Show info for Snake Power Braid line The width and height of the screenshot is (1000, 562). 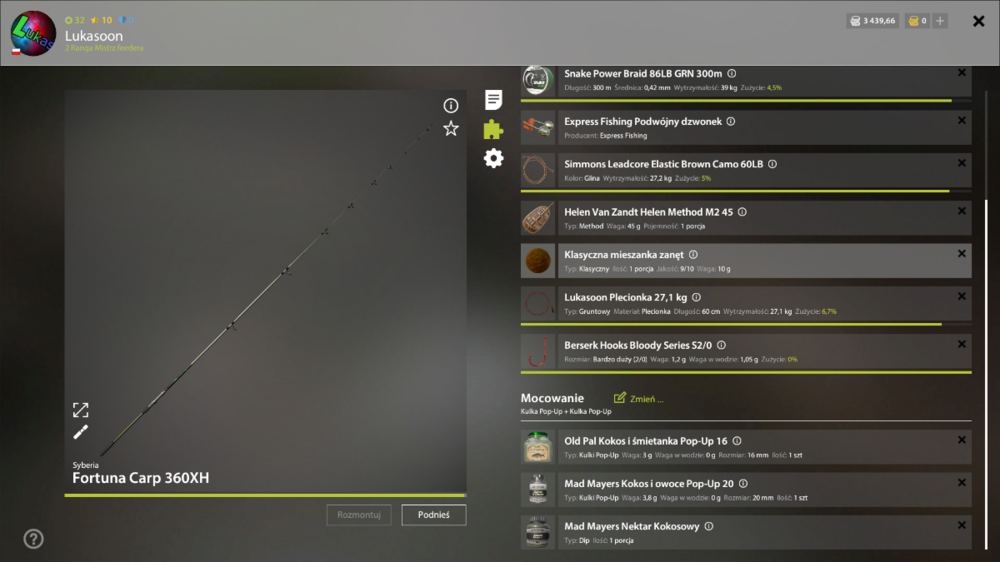[x=732, y=73]
